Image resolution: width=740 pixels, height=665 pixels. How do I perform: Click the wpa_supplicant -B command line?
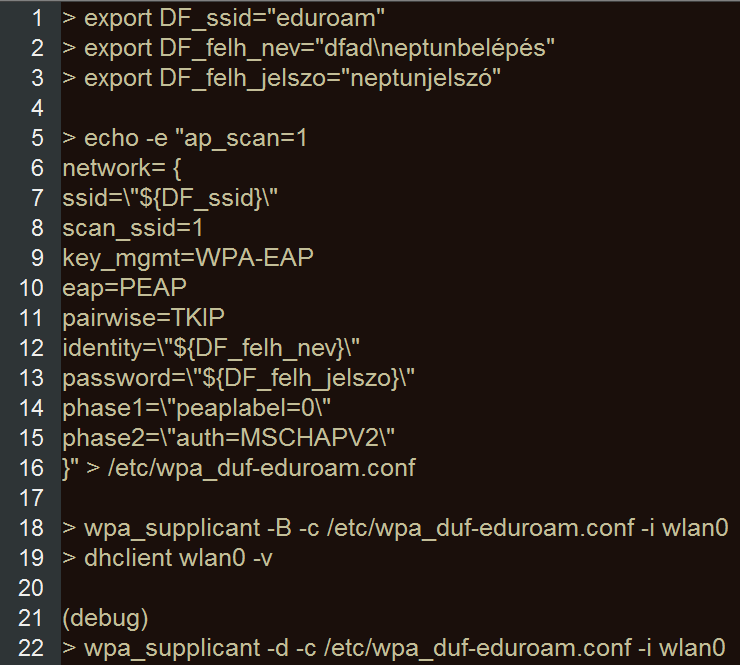point(395,528)
